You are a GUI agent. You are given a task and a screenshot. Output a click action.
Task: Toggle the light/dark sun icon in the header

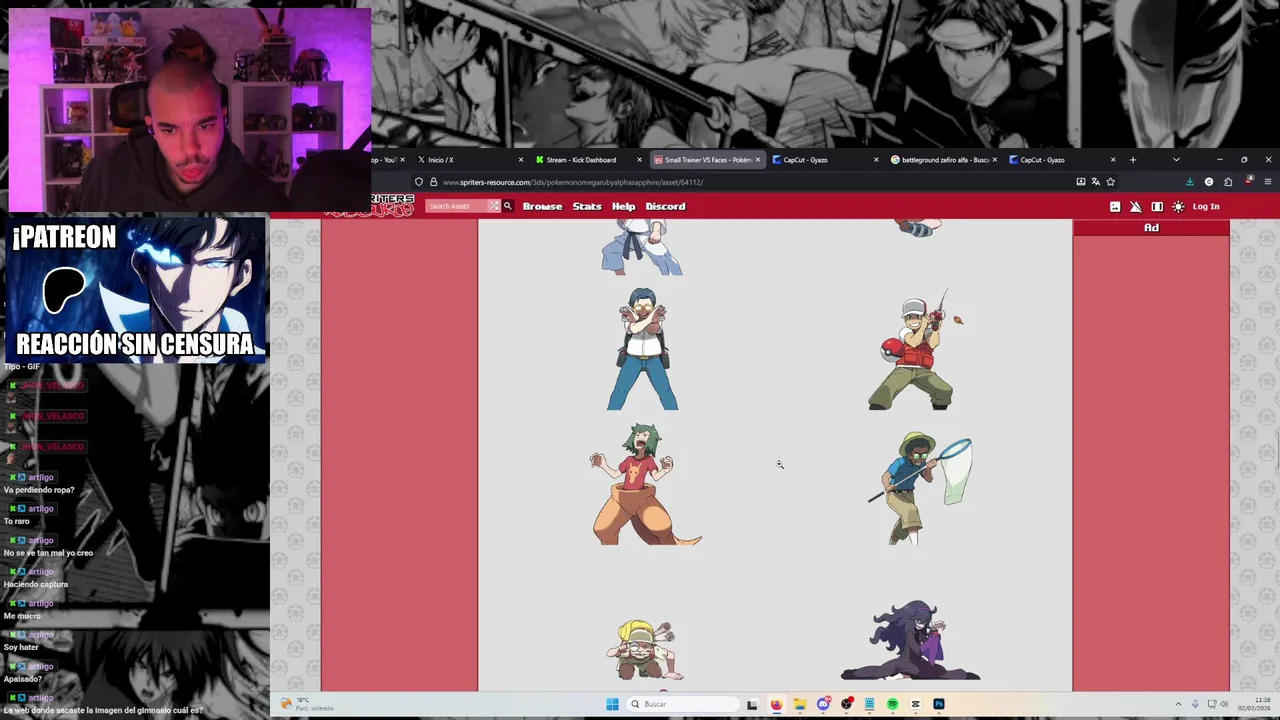pos(1178,207)
